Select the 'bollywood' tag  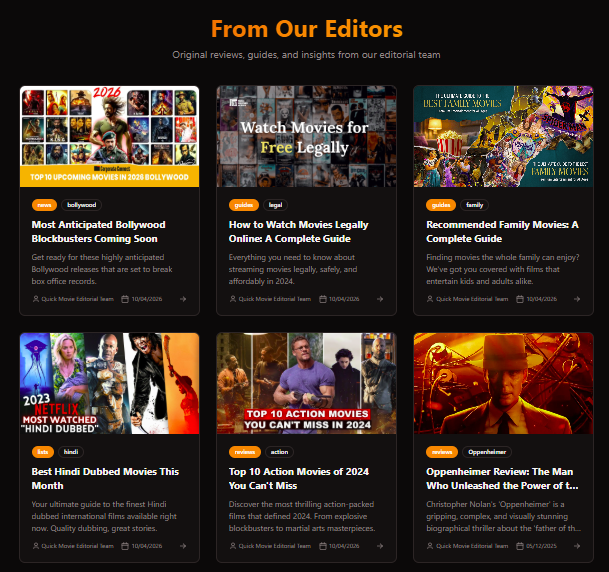point(82,205)
